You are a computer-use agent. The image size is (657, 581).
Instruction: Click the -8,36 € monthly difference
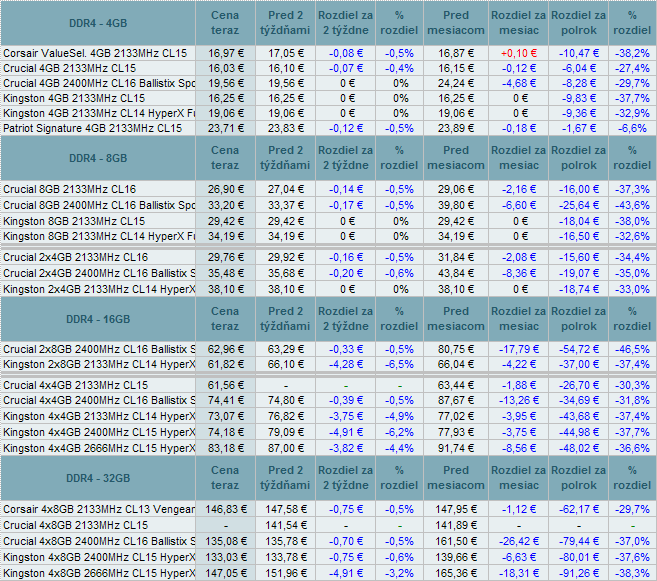519,273
